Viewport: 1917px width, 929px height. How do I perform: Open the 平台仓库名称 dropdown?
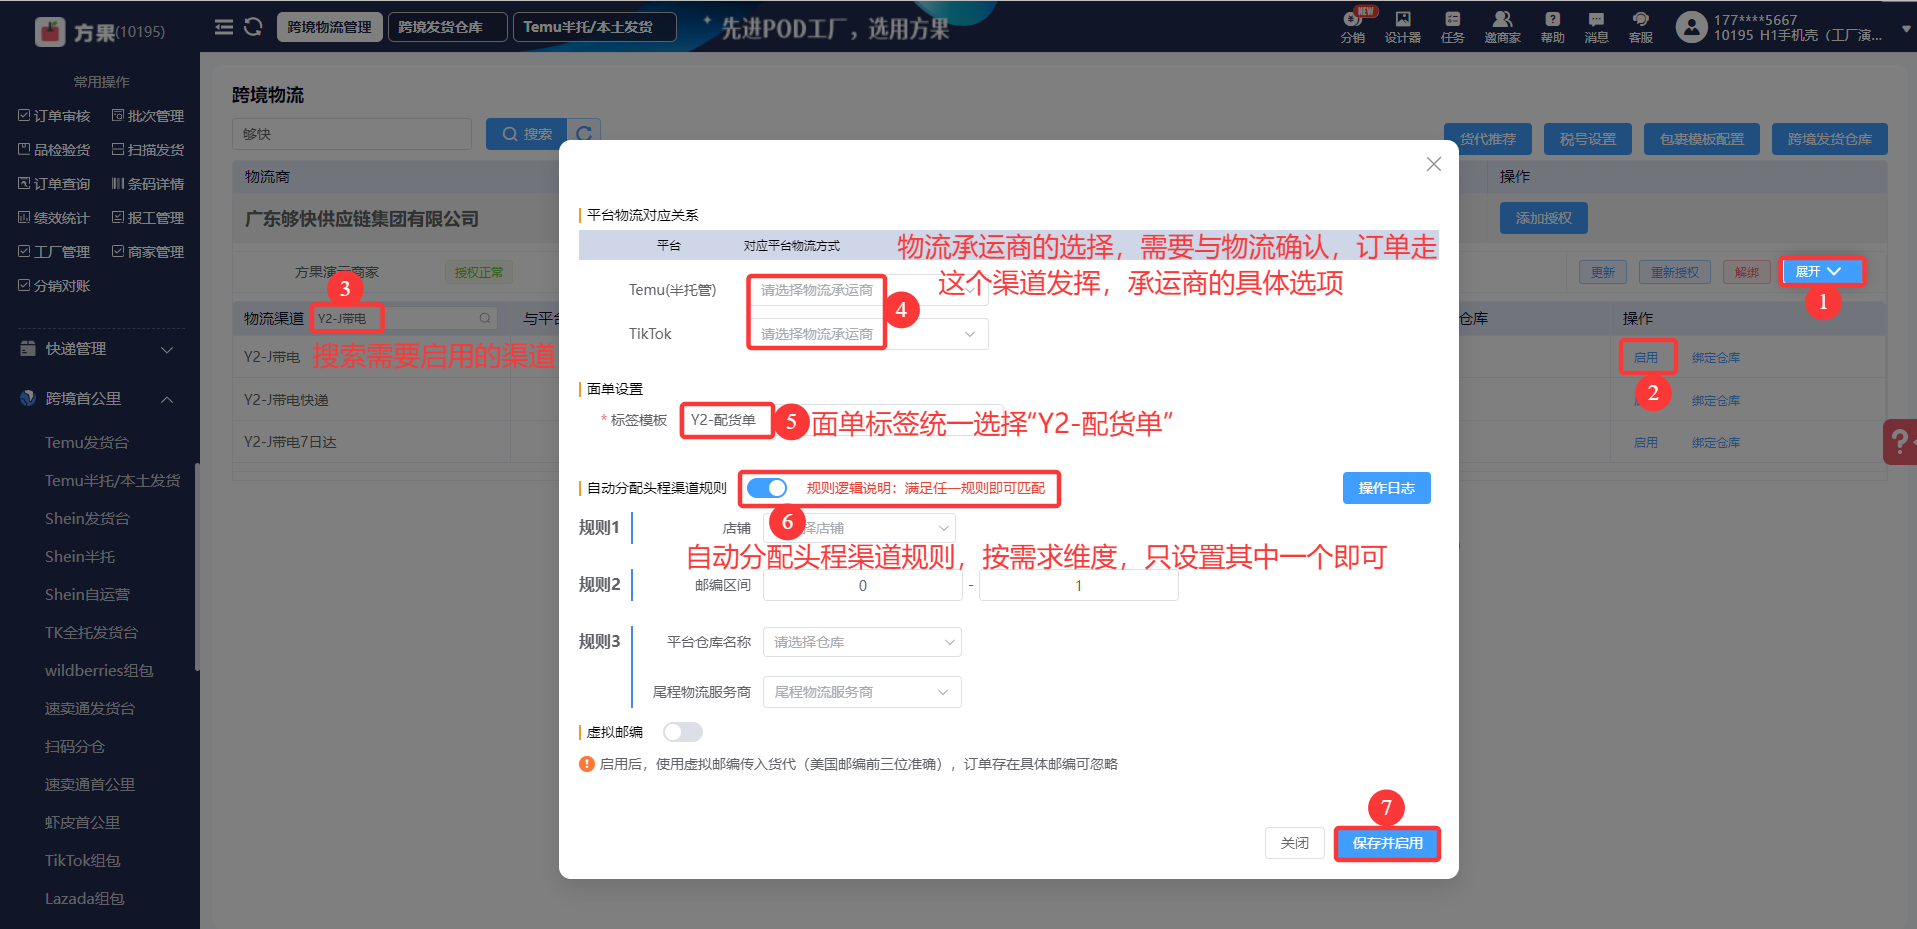[x=862, y=642]
